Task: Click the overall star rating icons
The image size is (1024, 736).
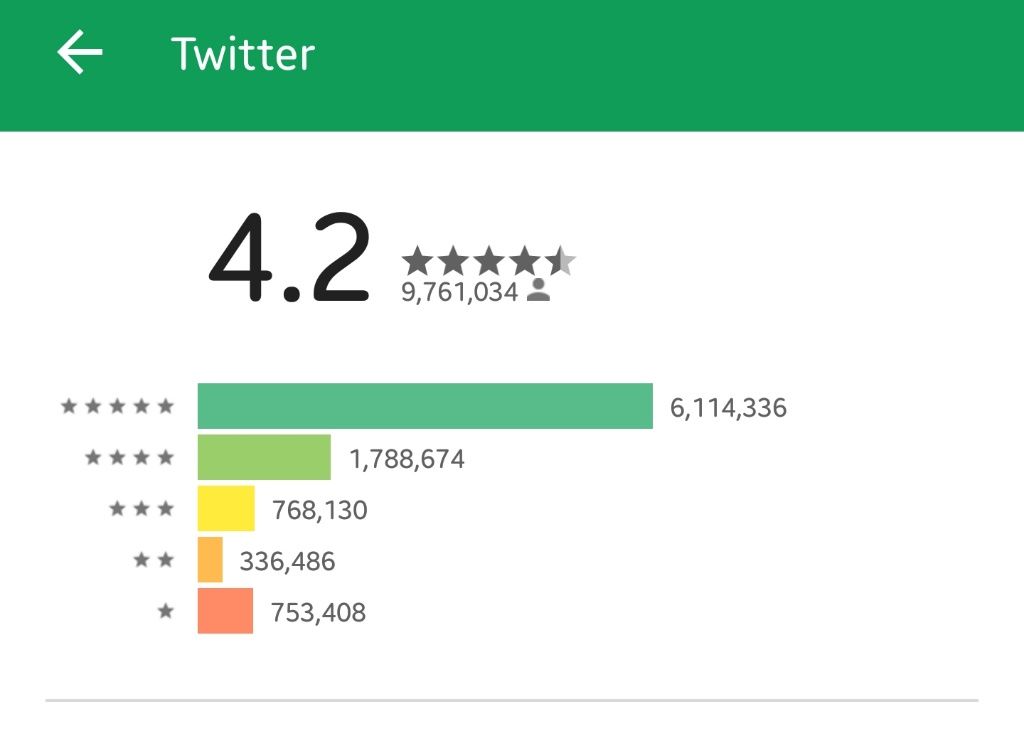Action: (x=488, y=261)
